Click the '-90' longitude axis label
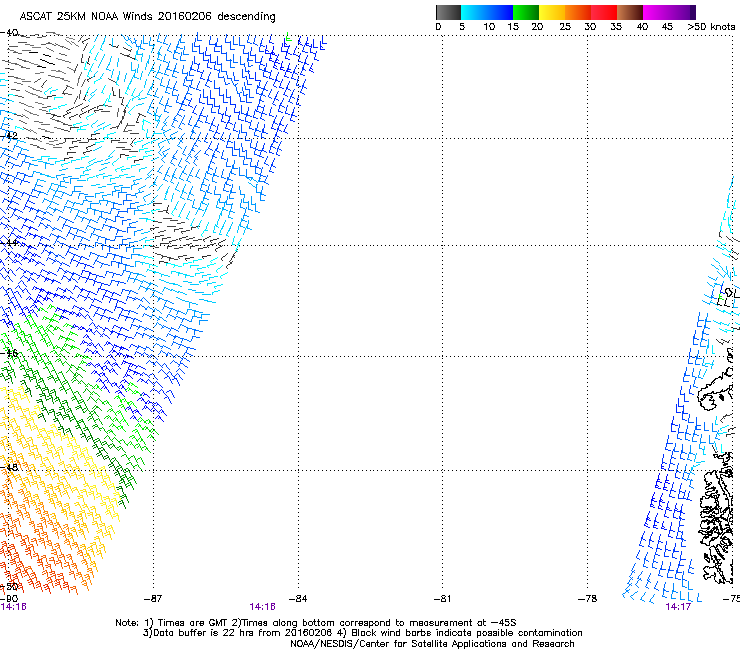 click(x=9, y=599)
